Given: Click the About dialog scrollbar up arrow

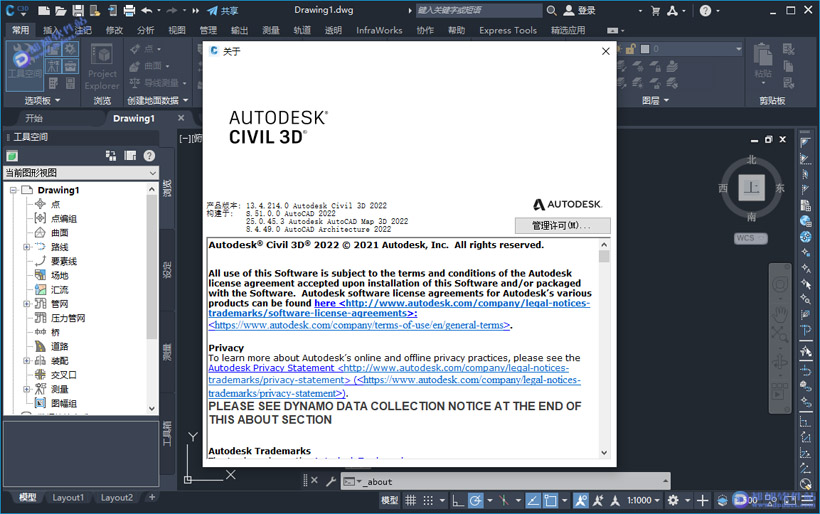Looking at the screenshot, I should pyautogui.click(x=604, y=245).
